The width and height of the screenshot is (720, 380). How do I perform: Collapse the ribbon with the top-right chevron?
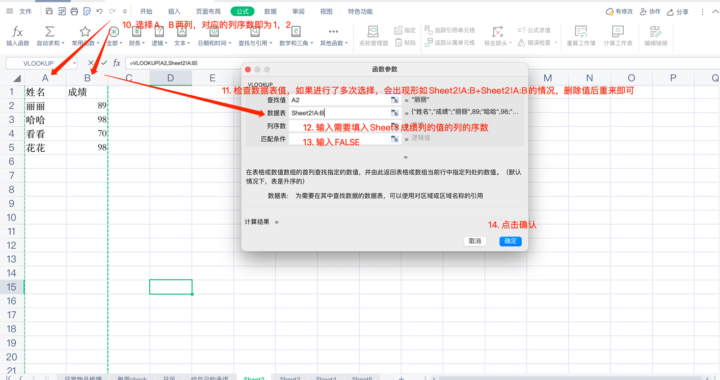coord(715,11)
